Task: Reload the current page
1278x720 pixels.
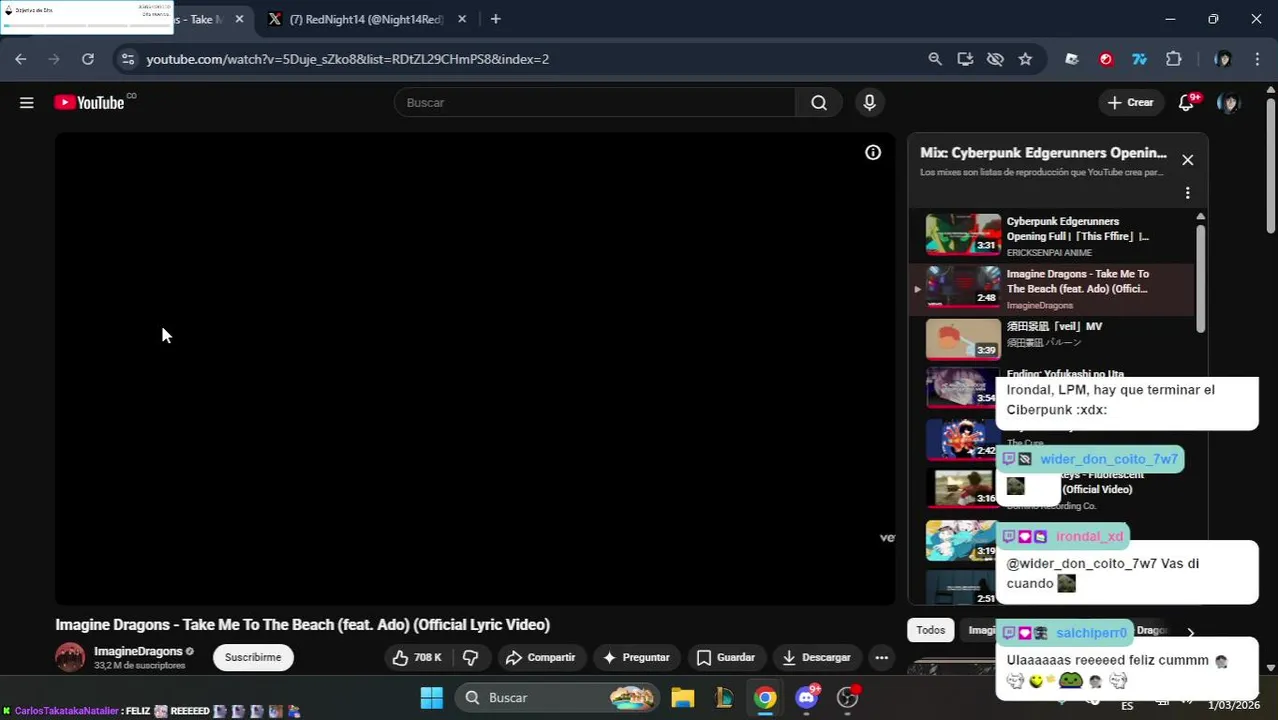Action: pyautogui.click(x=88, y=59)
